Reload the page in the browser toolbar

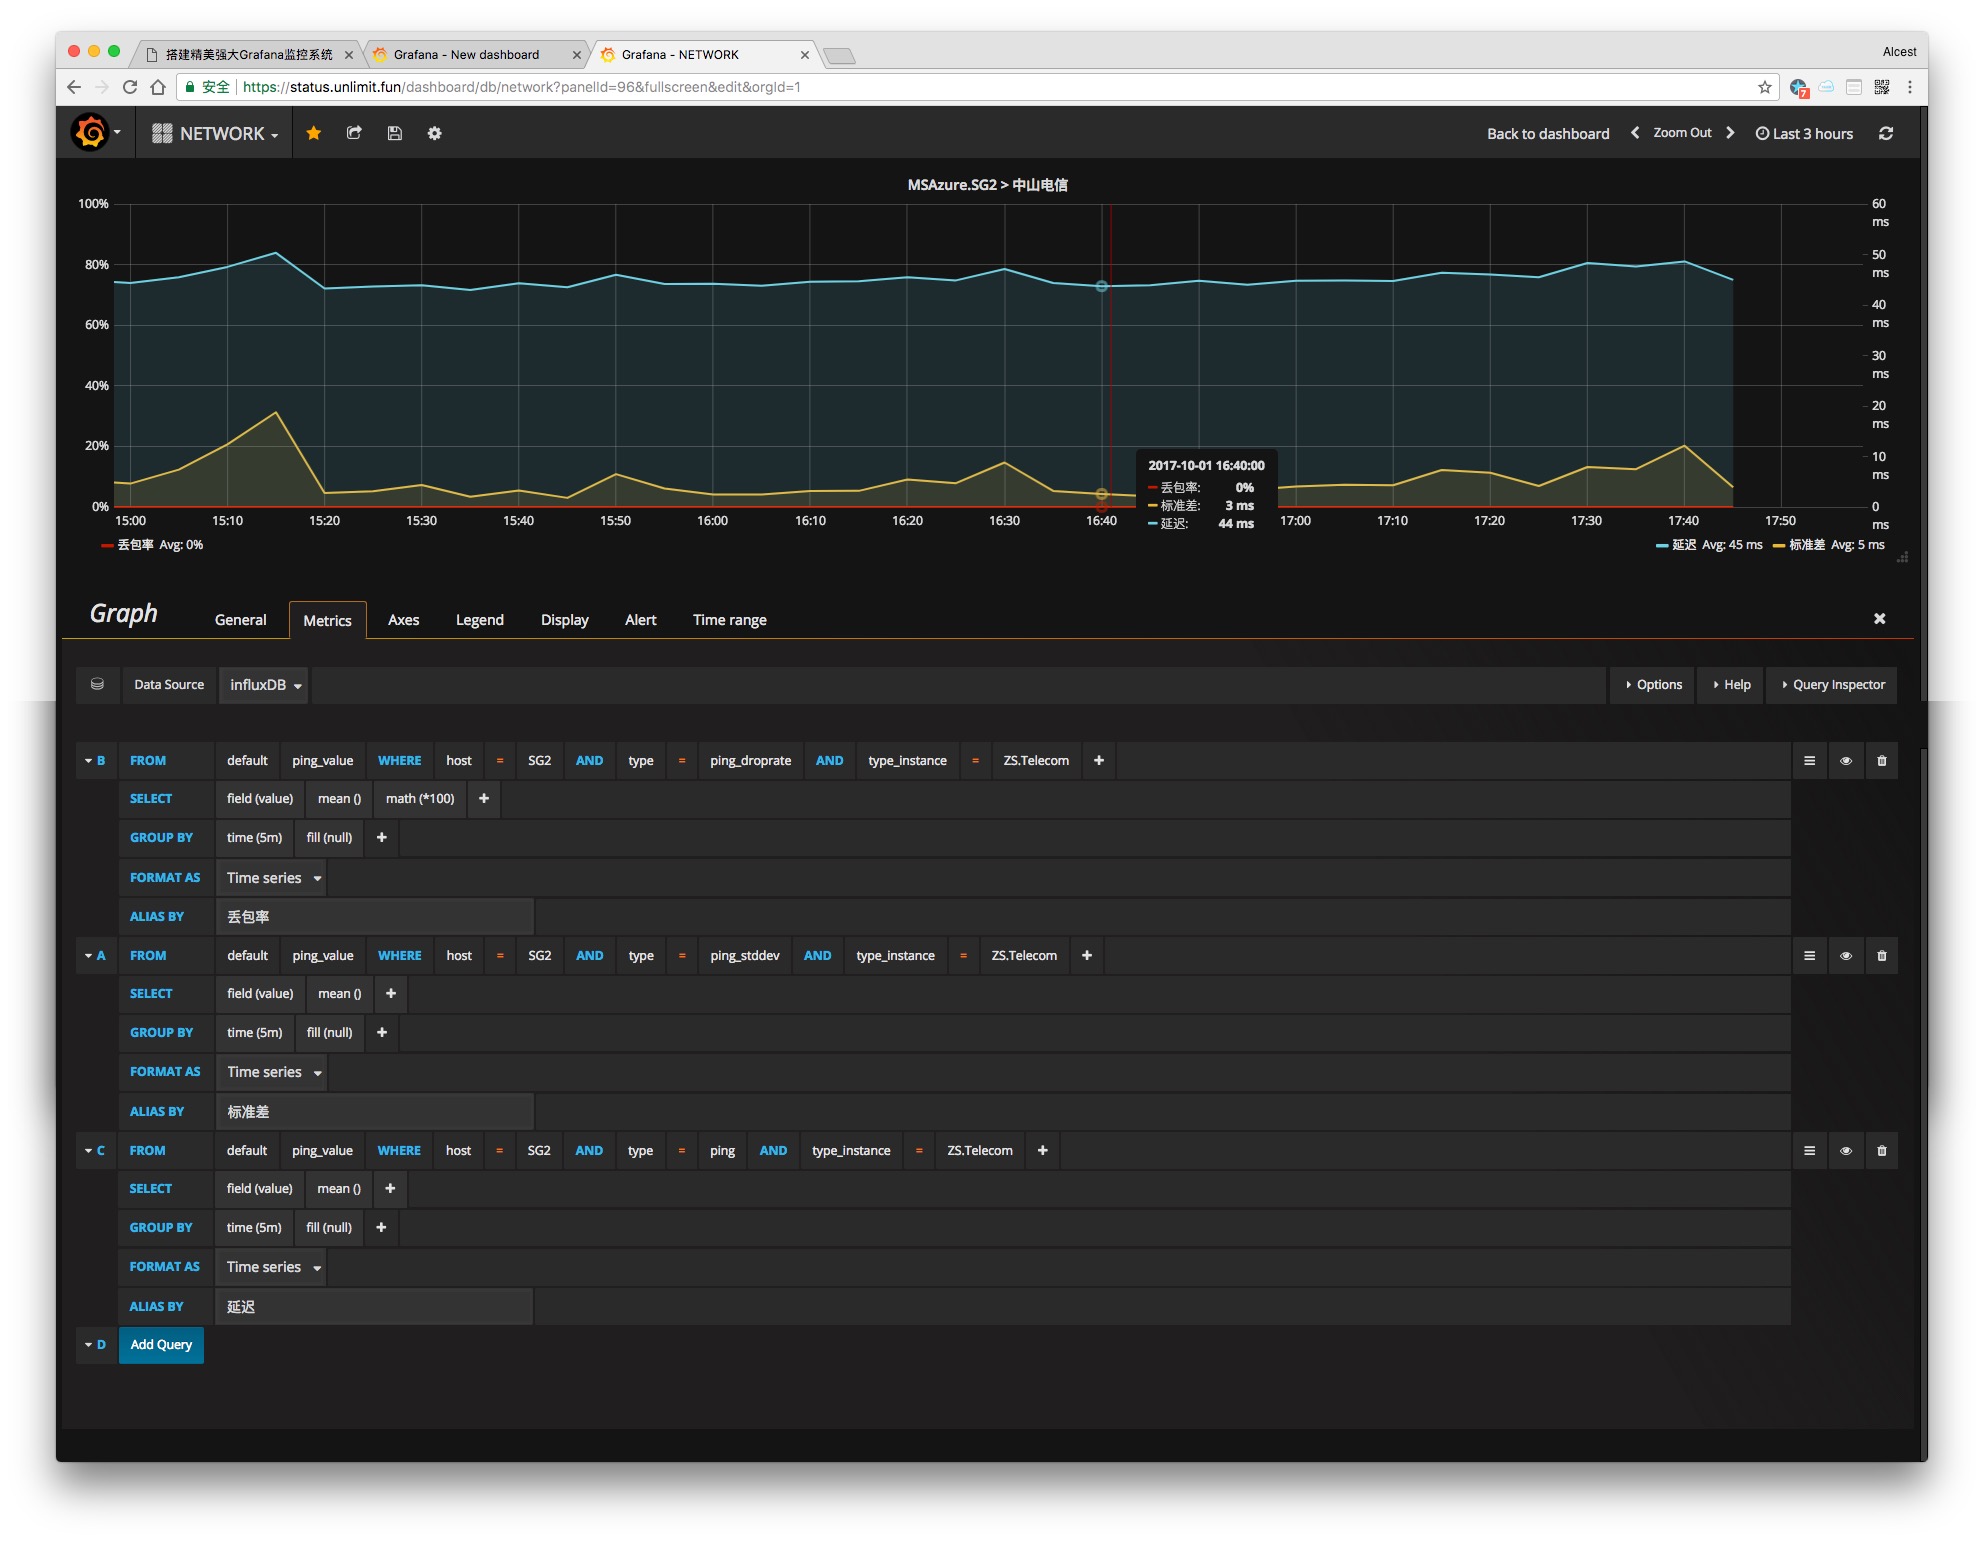tap(130, 87)
